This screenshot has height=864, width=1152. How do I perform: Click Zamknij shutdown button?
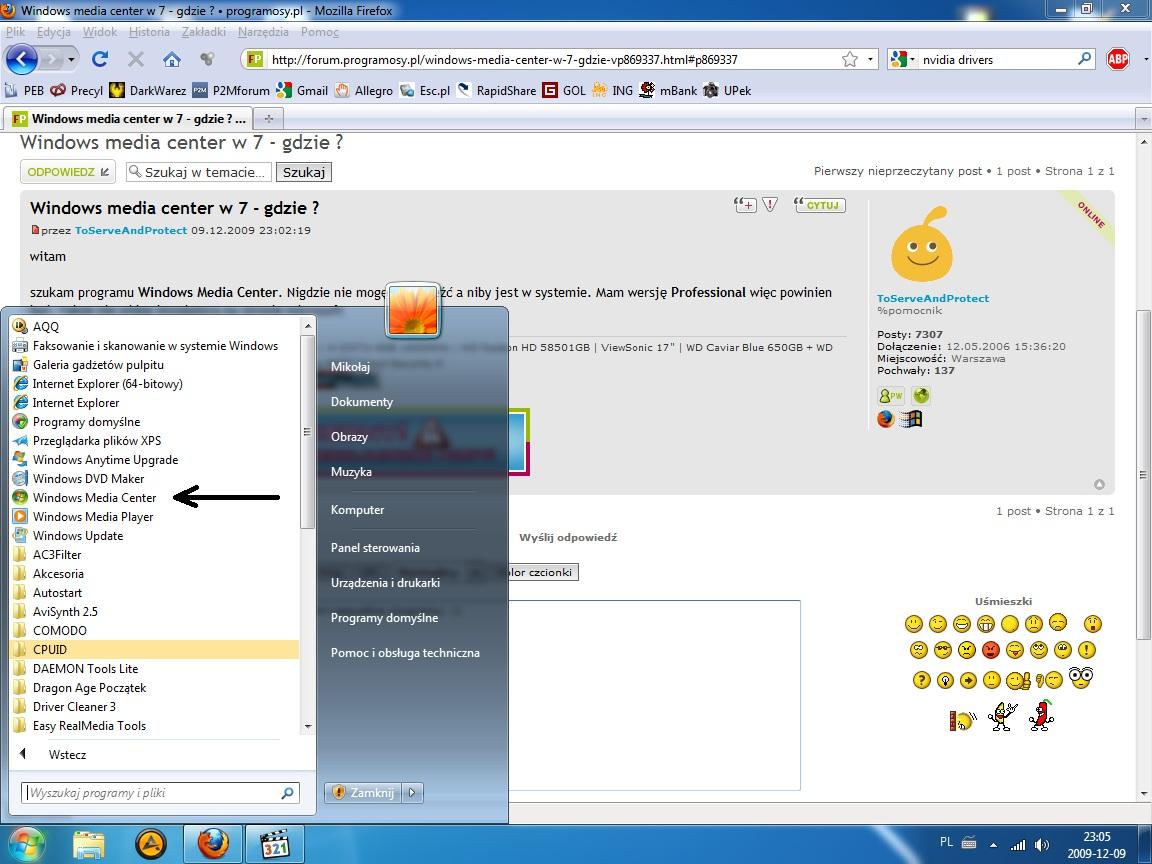click(x=364, y=792)
